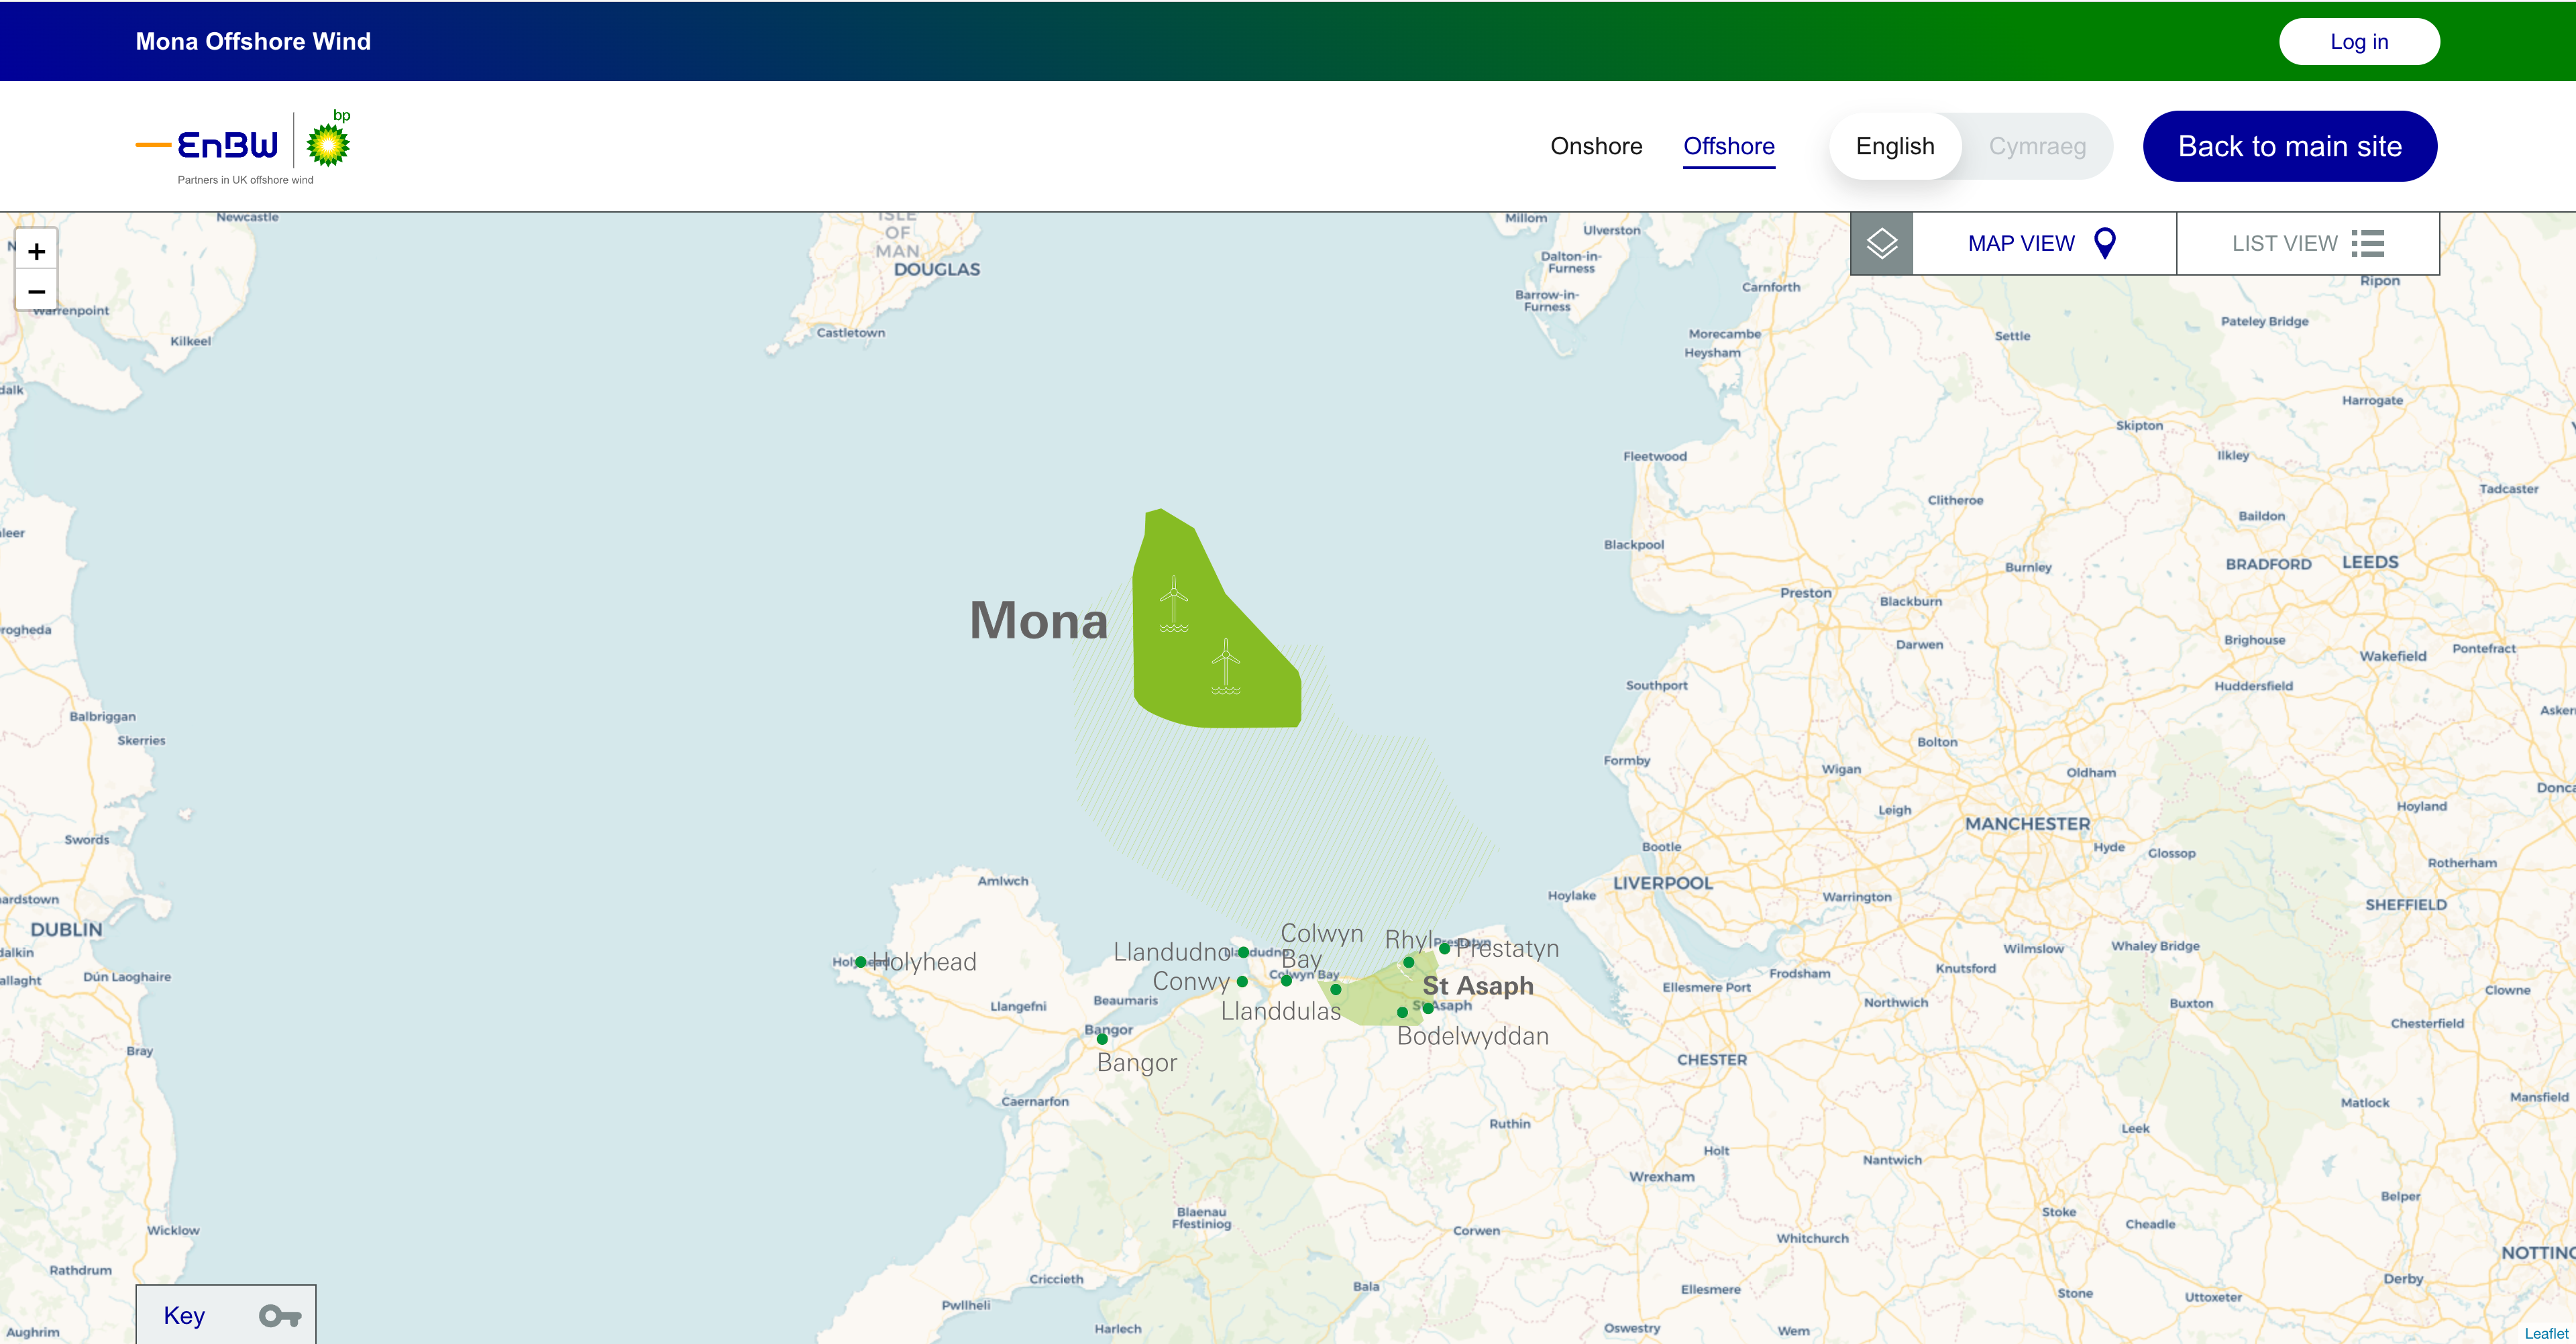Open the map layers icon
2576x1344 pixels.
coord(1881,243)
